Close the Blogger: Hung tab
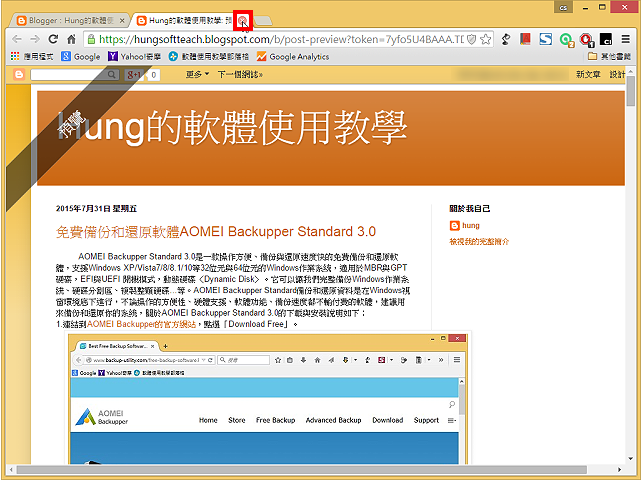The height and width of the screenshot is (484, 644). point(122,20)
